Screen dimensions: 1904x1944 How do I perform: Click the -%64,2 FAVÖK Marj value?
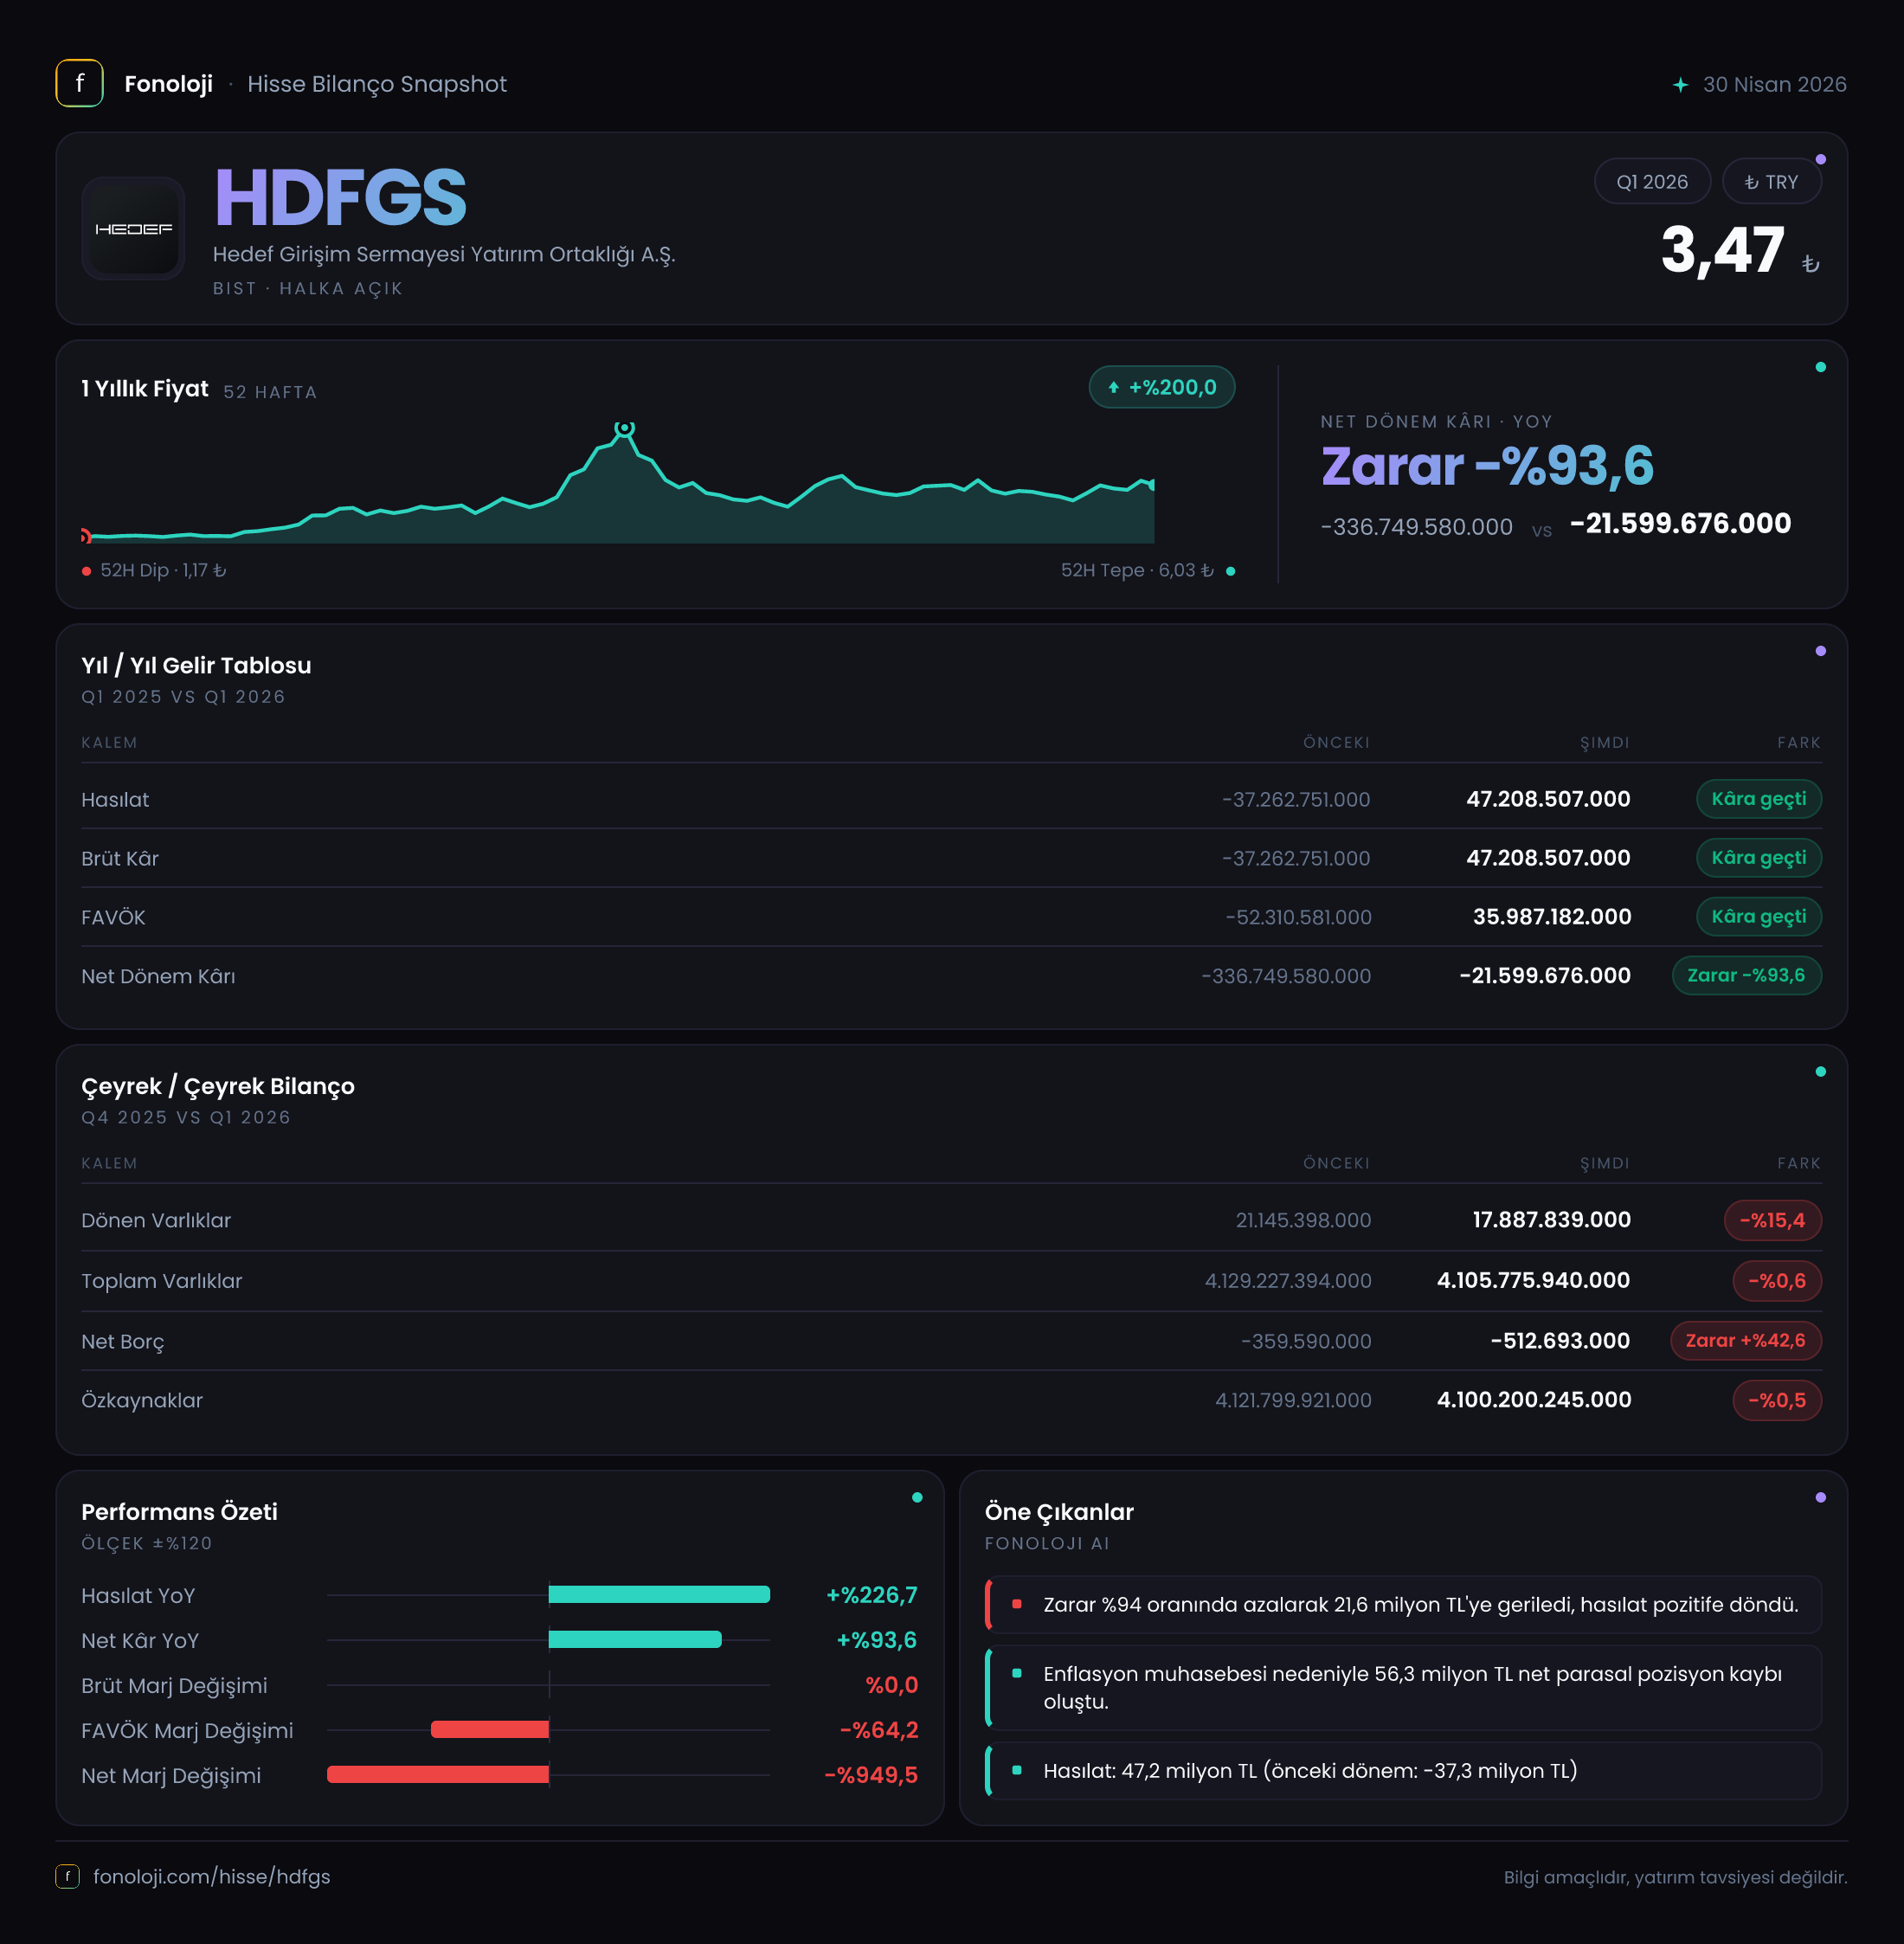879,1730
